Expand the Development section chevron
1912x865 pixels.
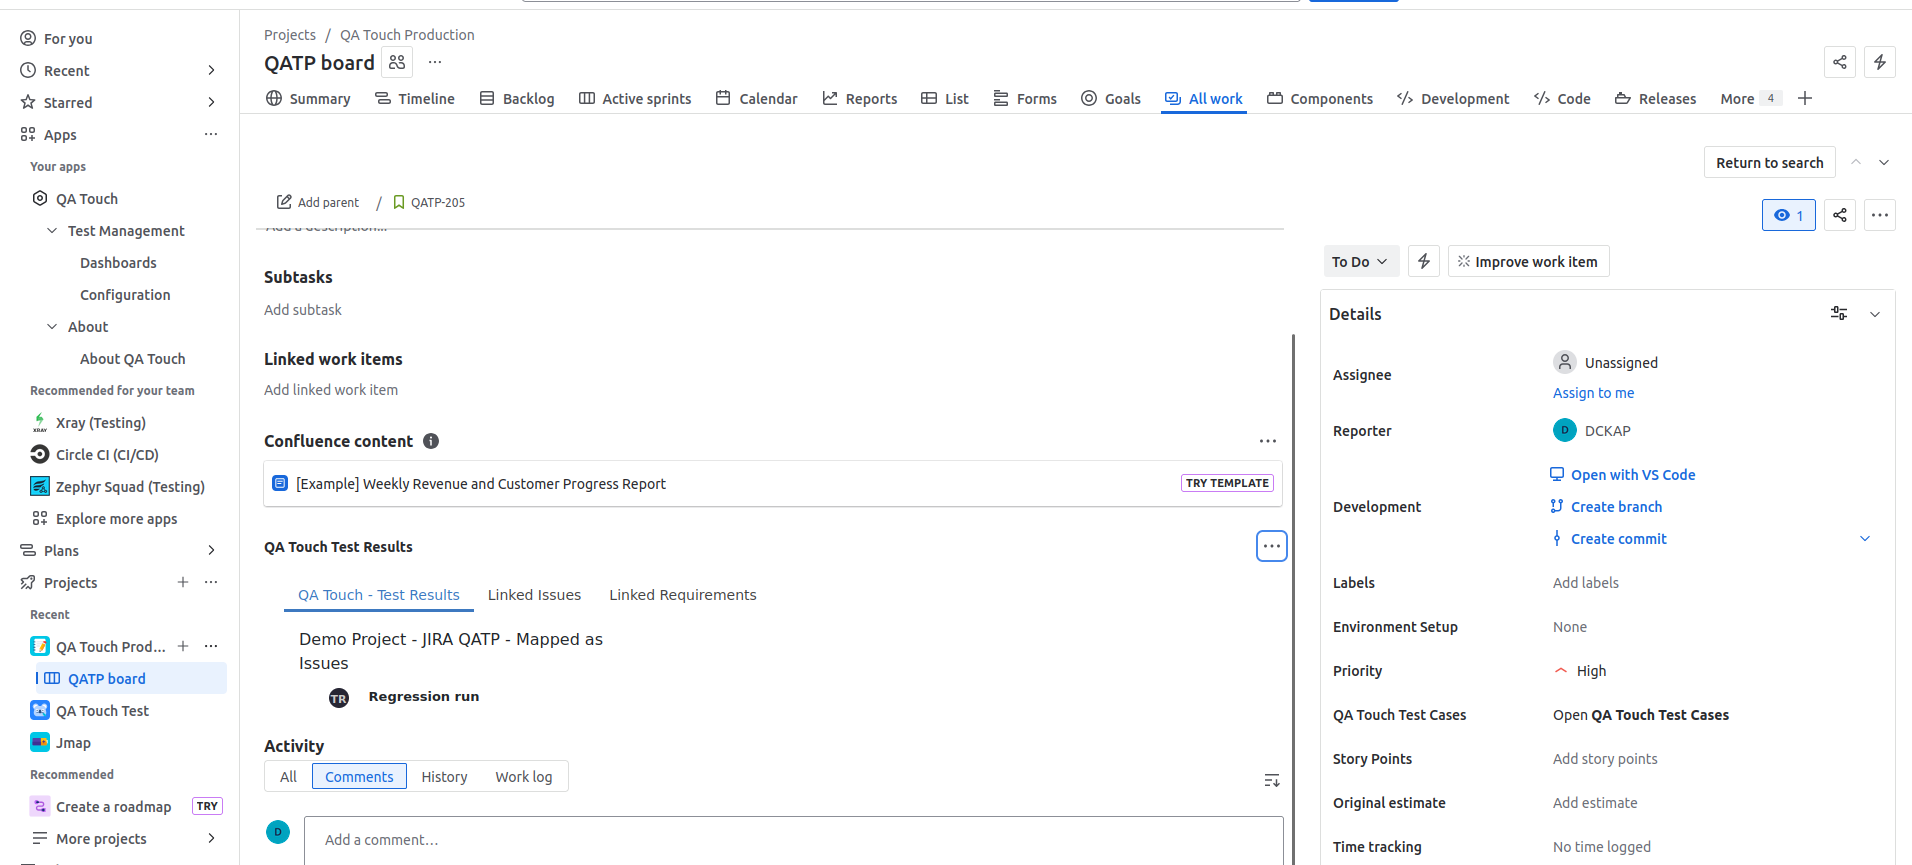click(1865, 538)
